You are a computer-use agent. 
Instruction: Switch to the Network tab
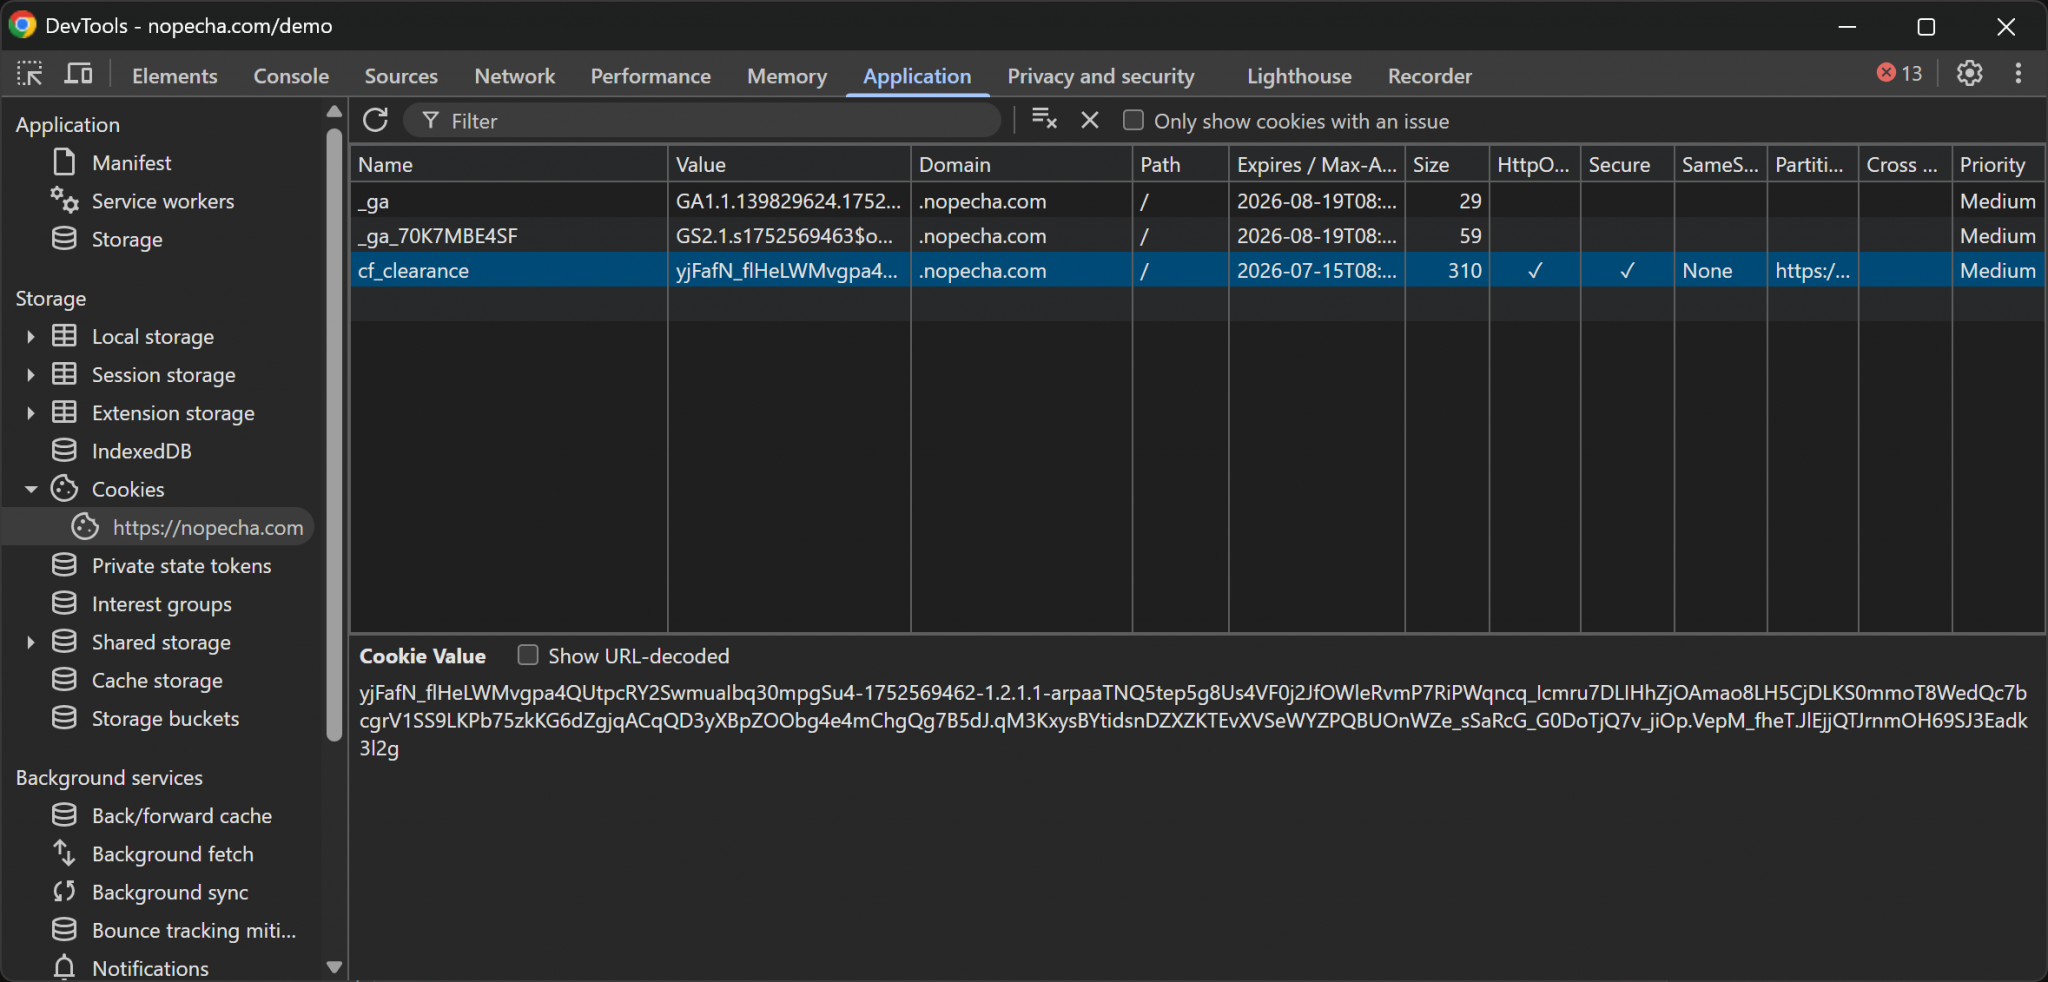pos(514,76)
